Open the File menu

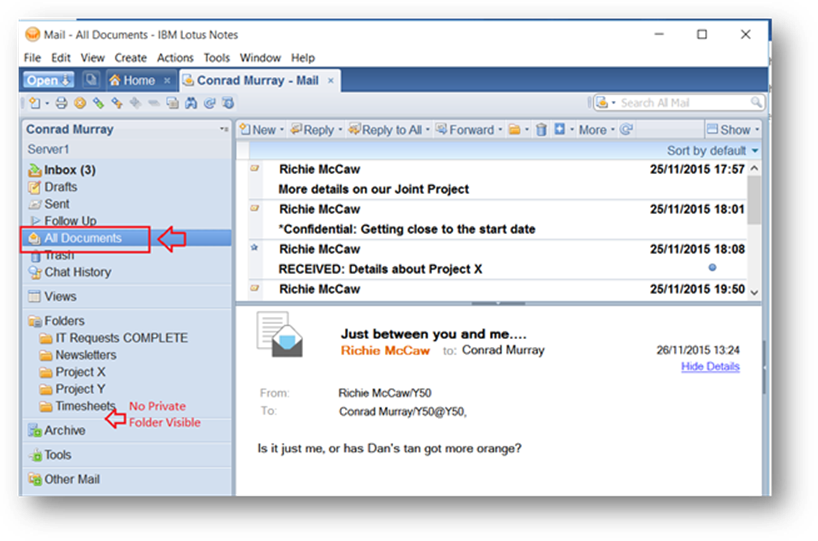click(32, 57)
